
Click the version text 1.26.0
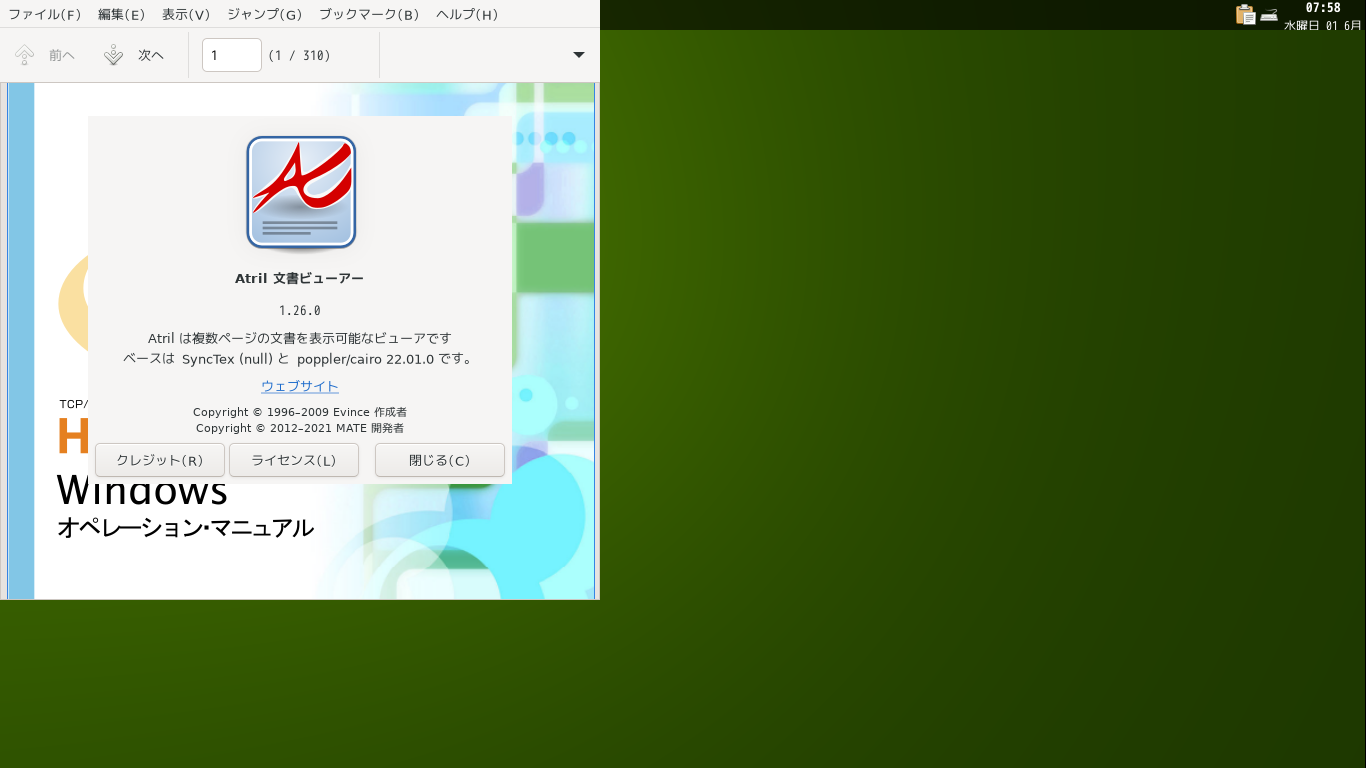(300, 311)
